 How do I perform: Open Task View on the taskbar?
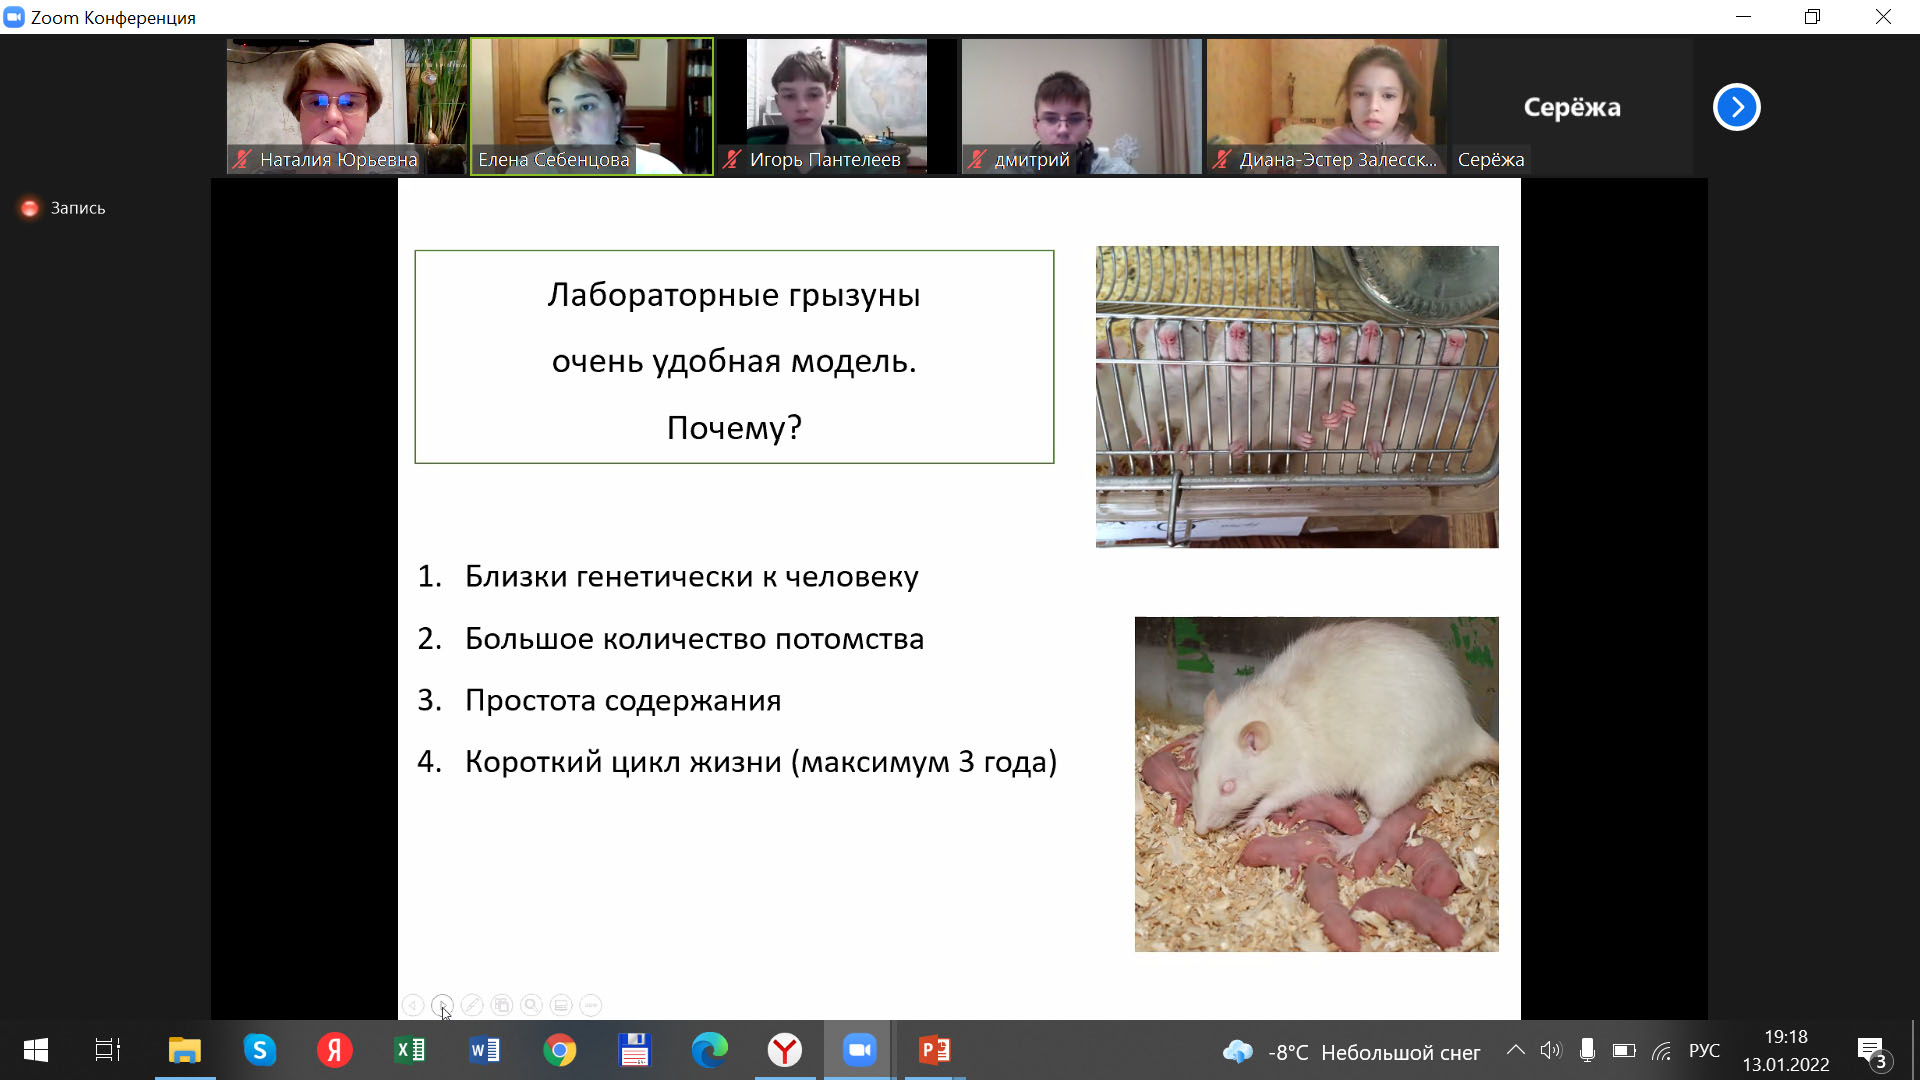tap(108, 1050)
